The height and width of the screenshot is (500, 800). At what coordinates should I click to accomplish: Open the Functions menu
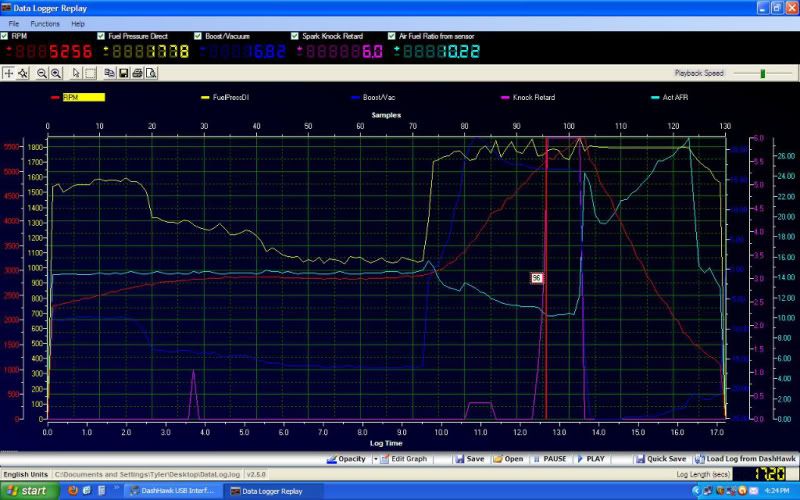(44, 23)
